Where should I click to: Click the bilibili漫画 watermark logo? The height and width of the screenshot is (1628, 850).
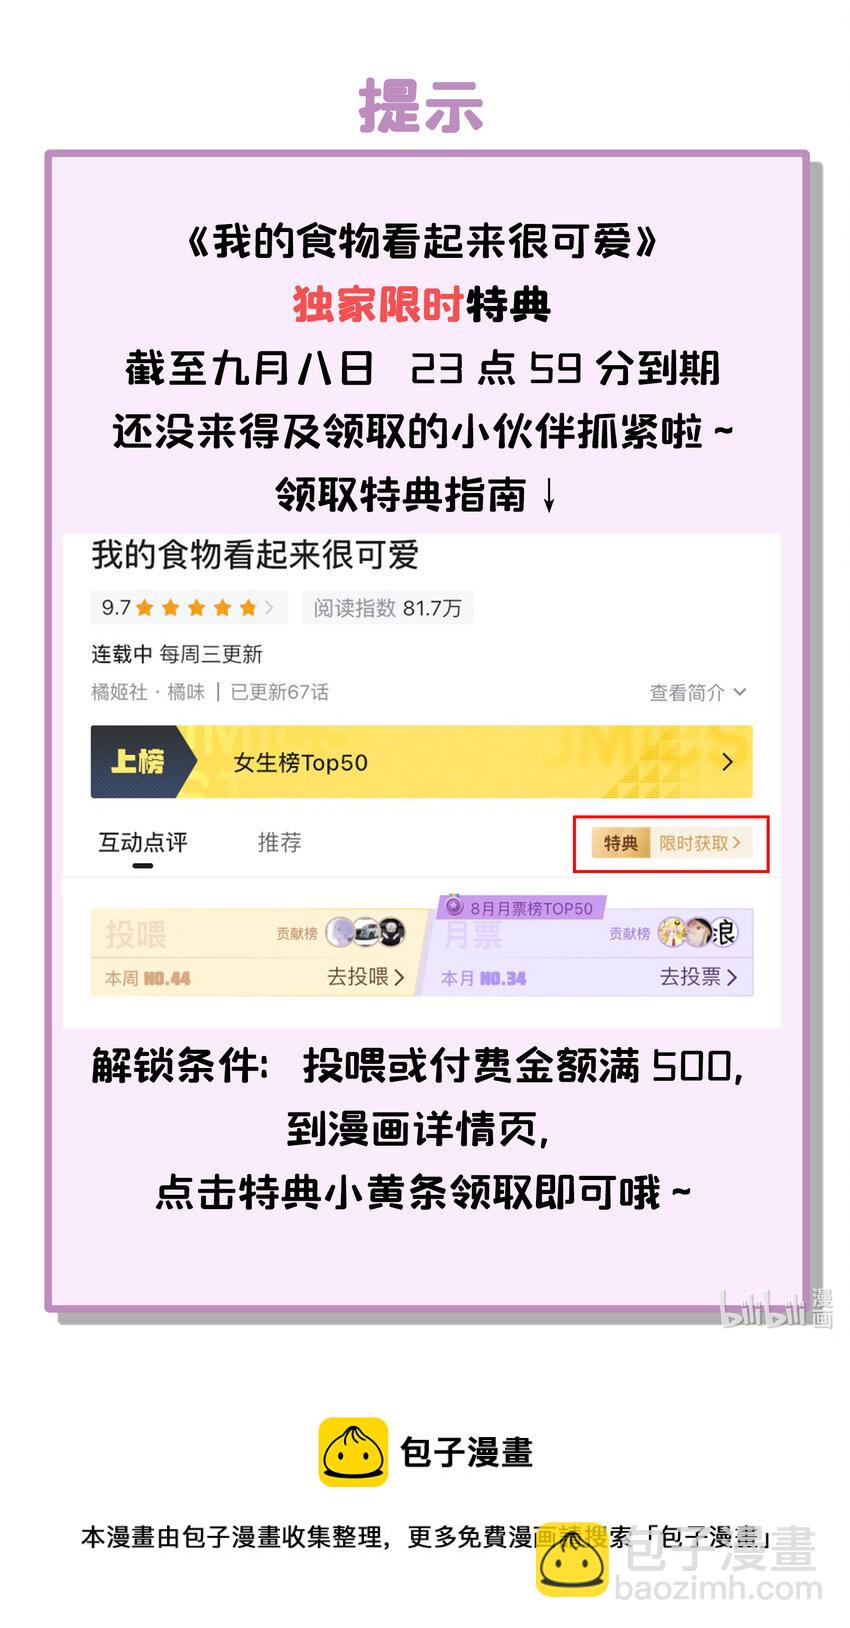click(776, 1309)
